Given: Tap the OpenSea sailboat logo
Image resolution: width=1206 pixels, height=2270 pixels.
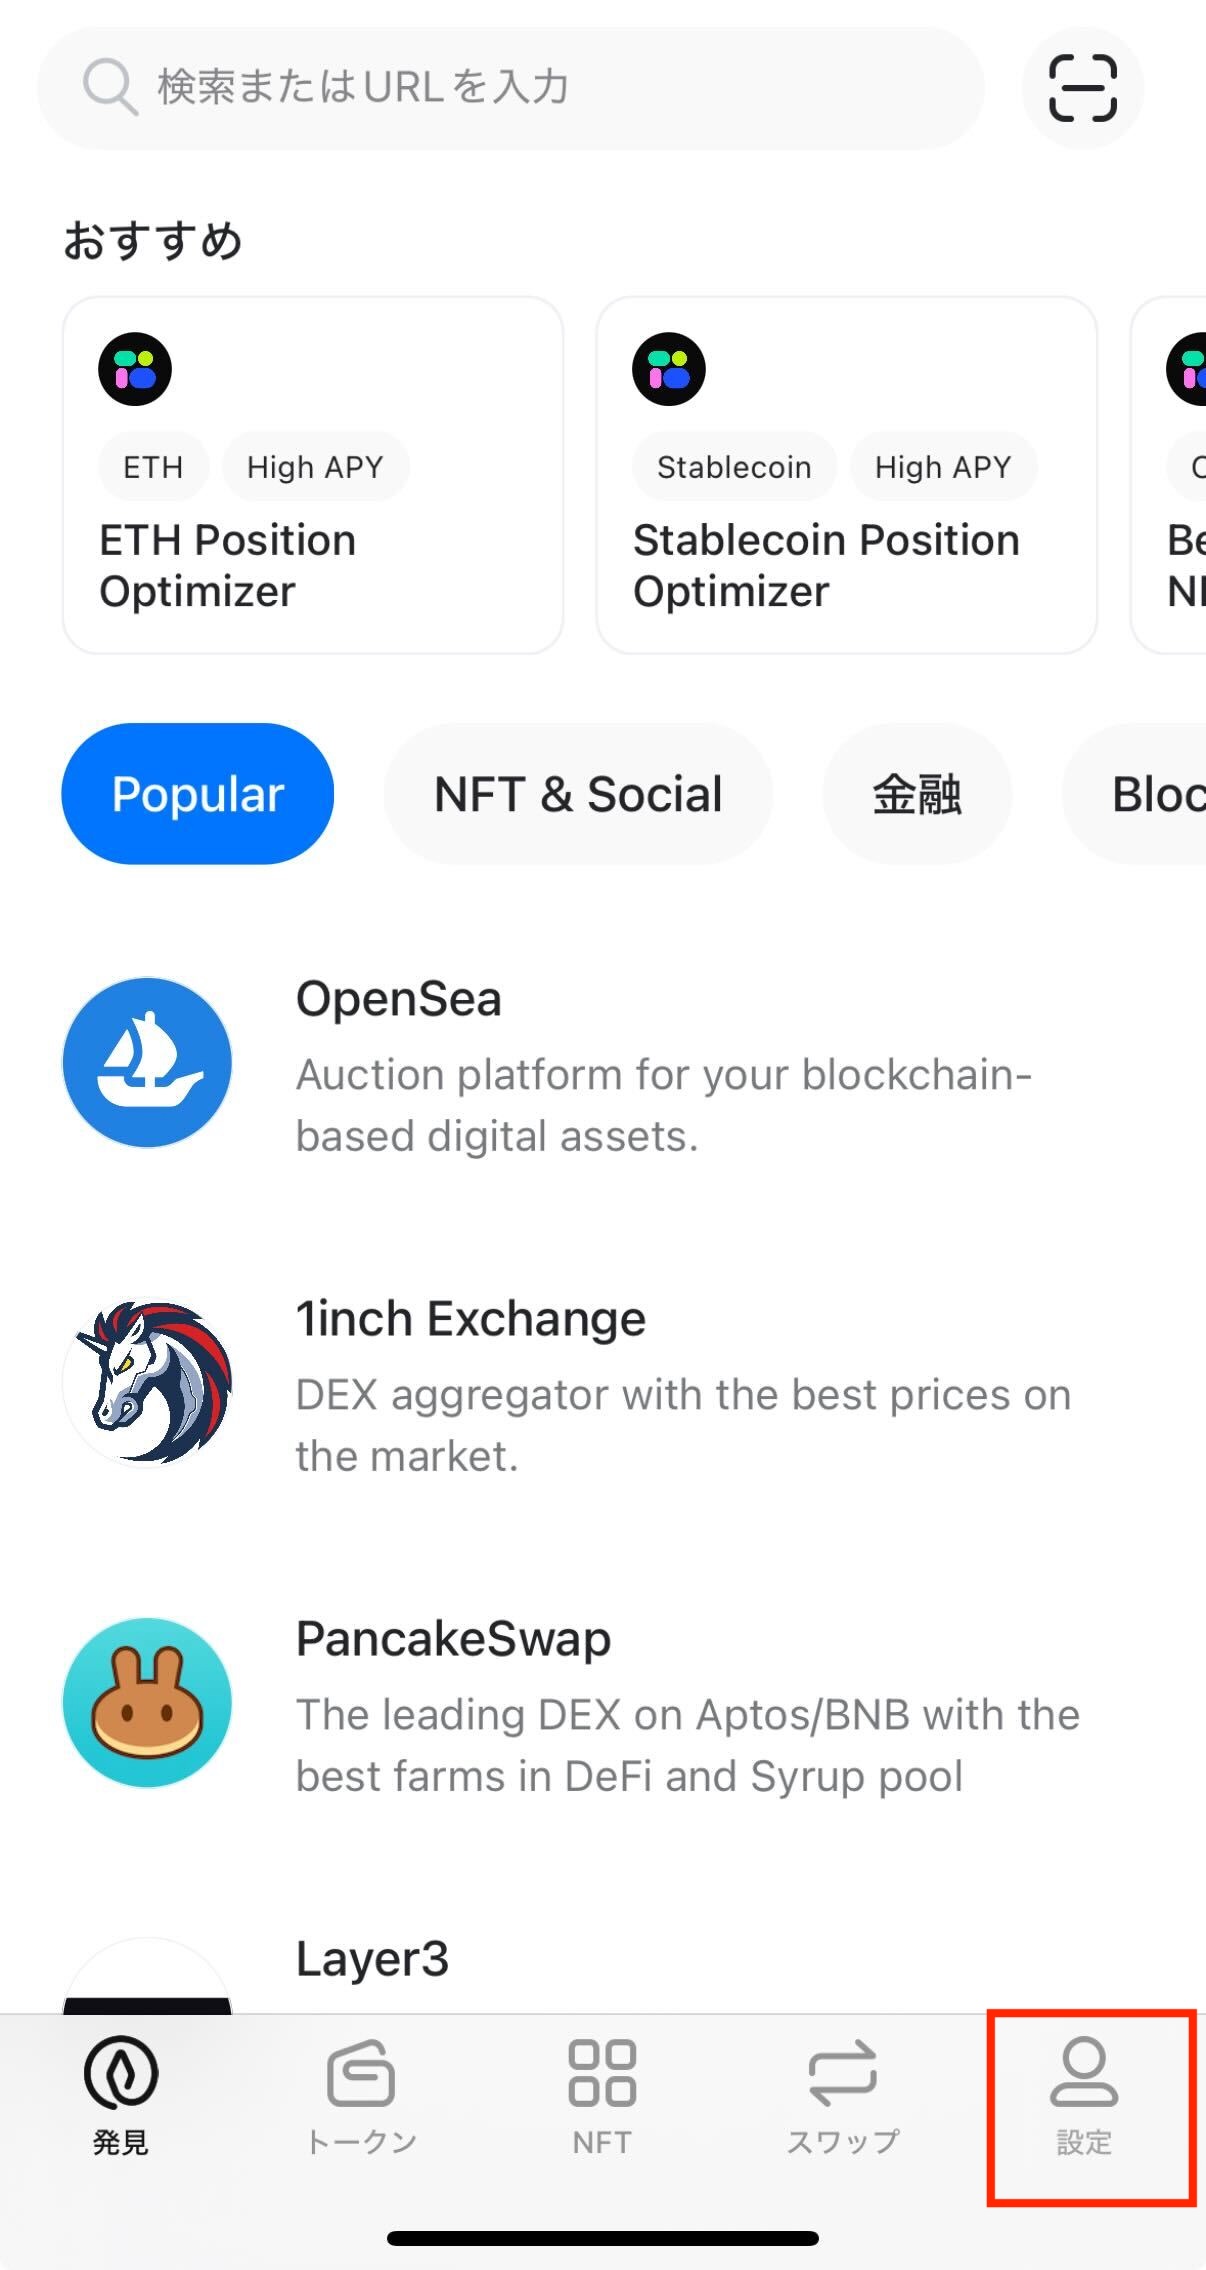Looking at the screenshot, I should (147, 1062).
